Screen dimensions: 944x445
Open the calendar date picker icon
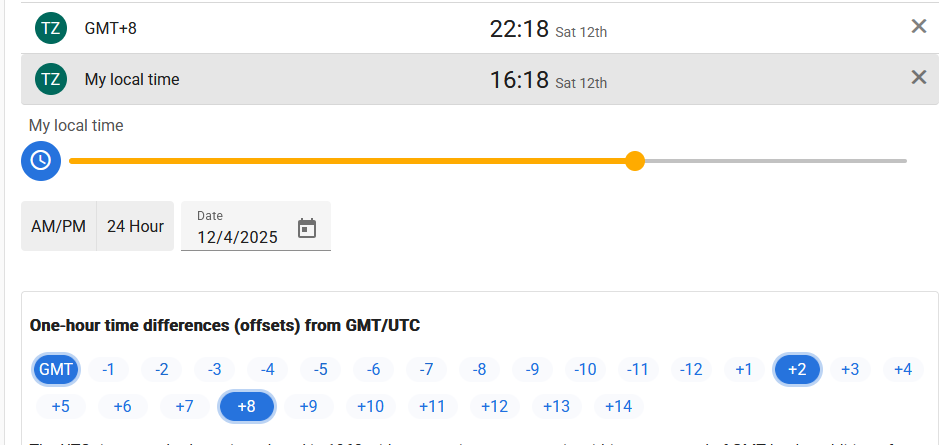pyautogui.click(x=307, y=229)
